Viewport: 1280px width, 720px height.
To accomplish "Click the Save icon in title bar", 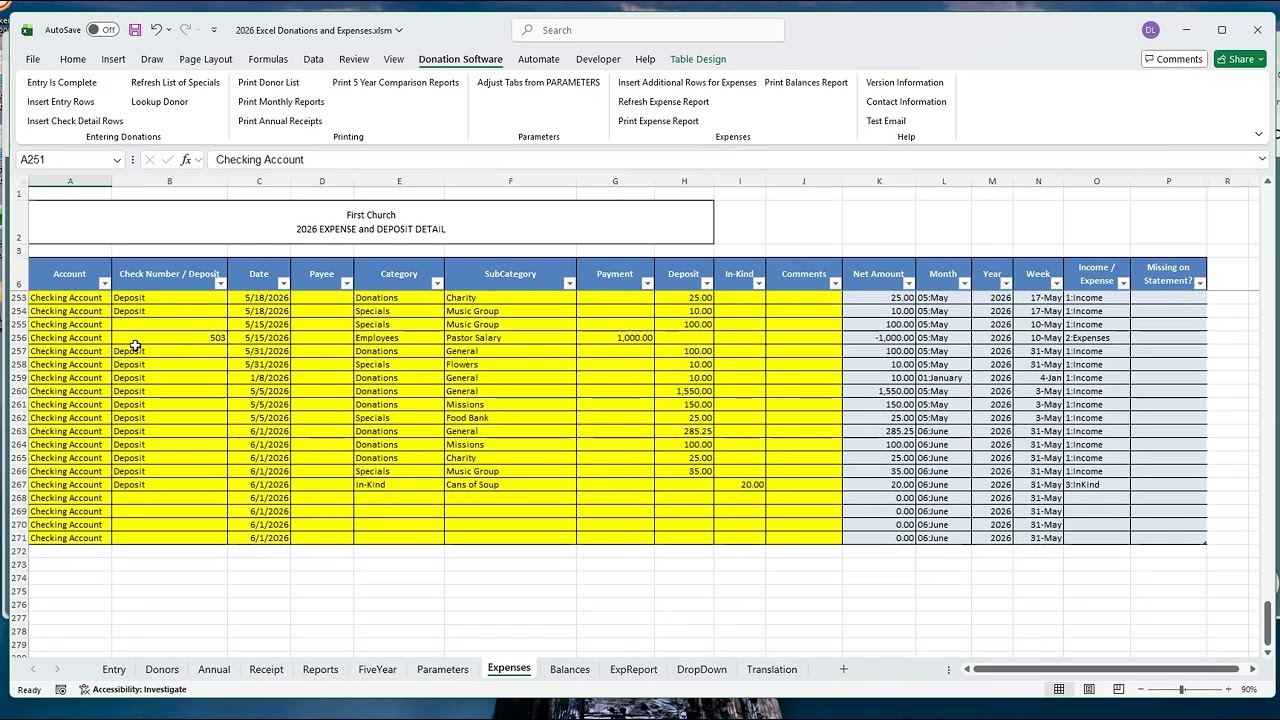I will pos(135,30).
